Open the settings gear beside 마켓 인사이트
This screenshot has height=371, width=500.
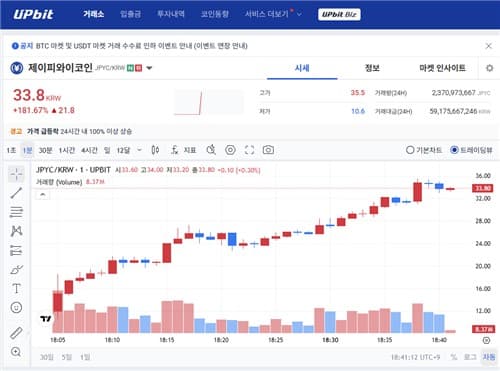click(489, 68)
